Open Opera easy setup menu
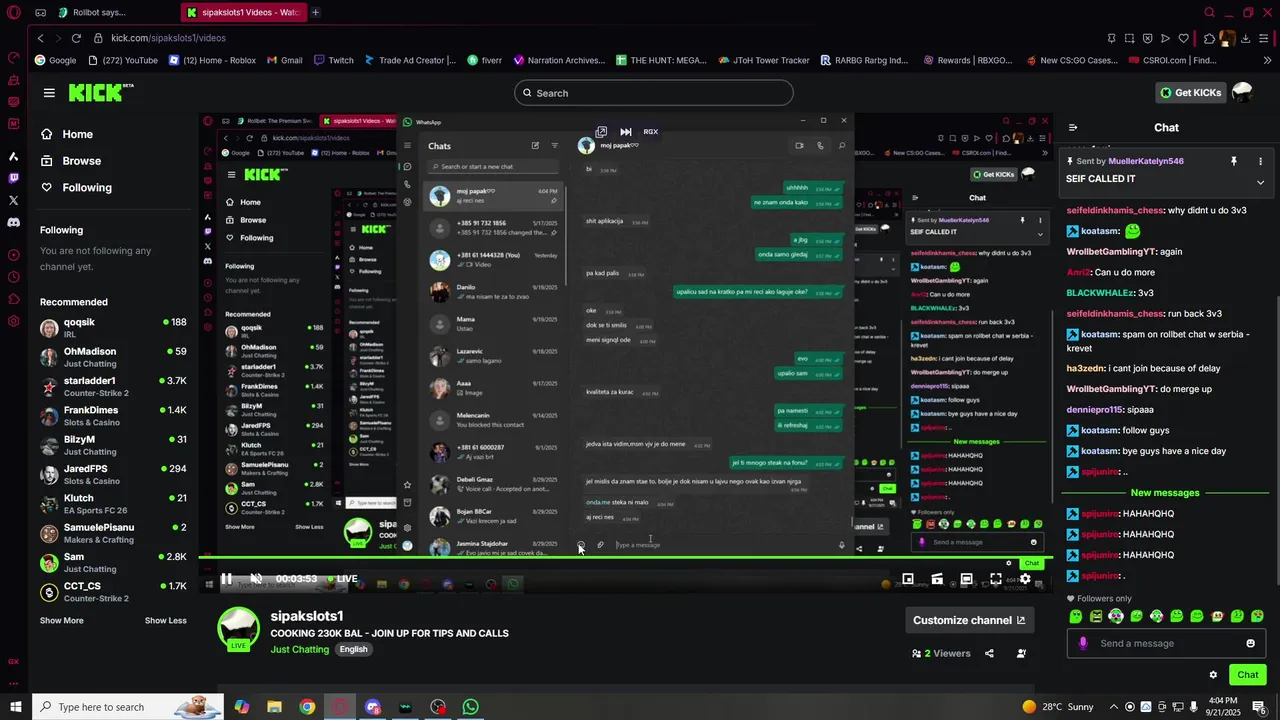The height and width of the screenshot is (720, 1280). 1263,38
